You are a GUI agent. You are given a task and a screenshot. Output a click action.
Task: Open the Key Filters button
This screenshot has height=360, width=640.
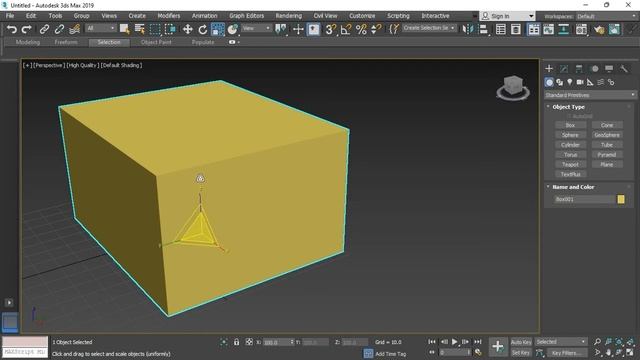click(567, 353)
